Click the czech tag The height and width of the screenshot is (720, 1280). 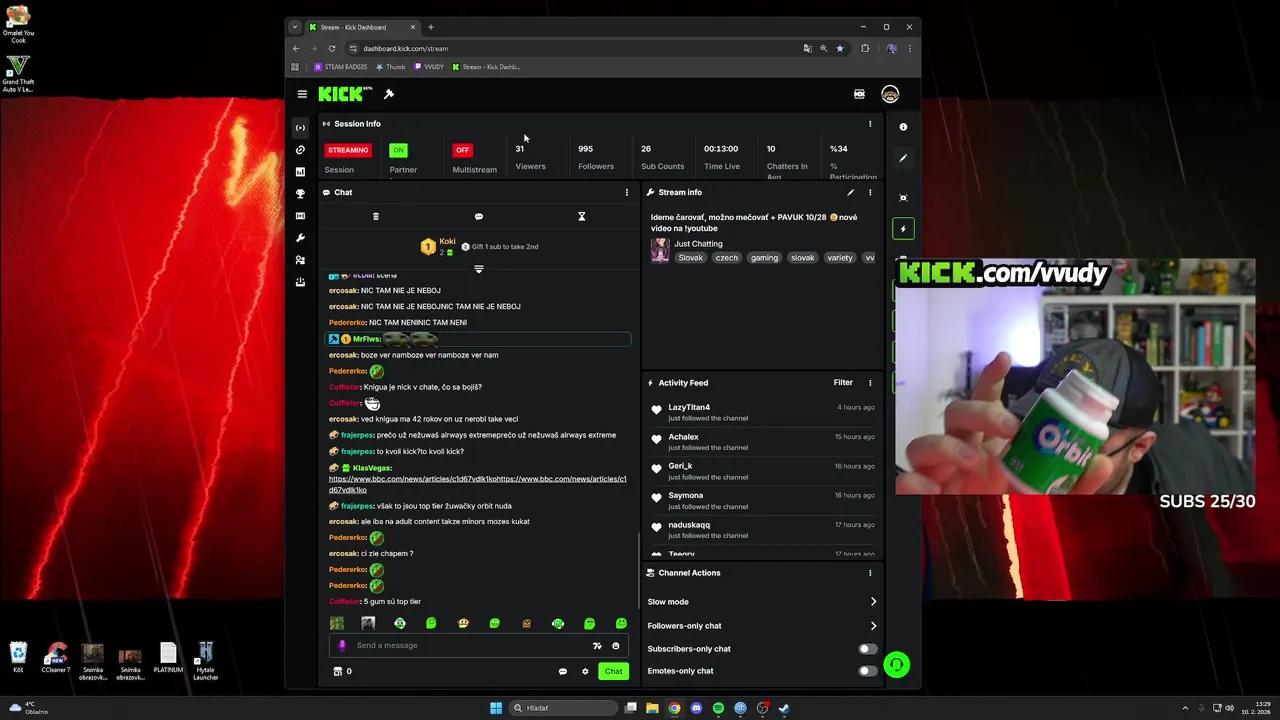(726, 258)
